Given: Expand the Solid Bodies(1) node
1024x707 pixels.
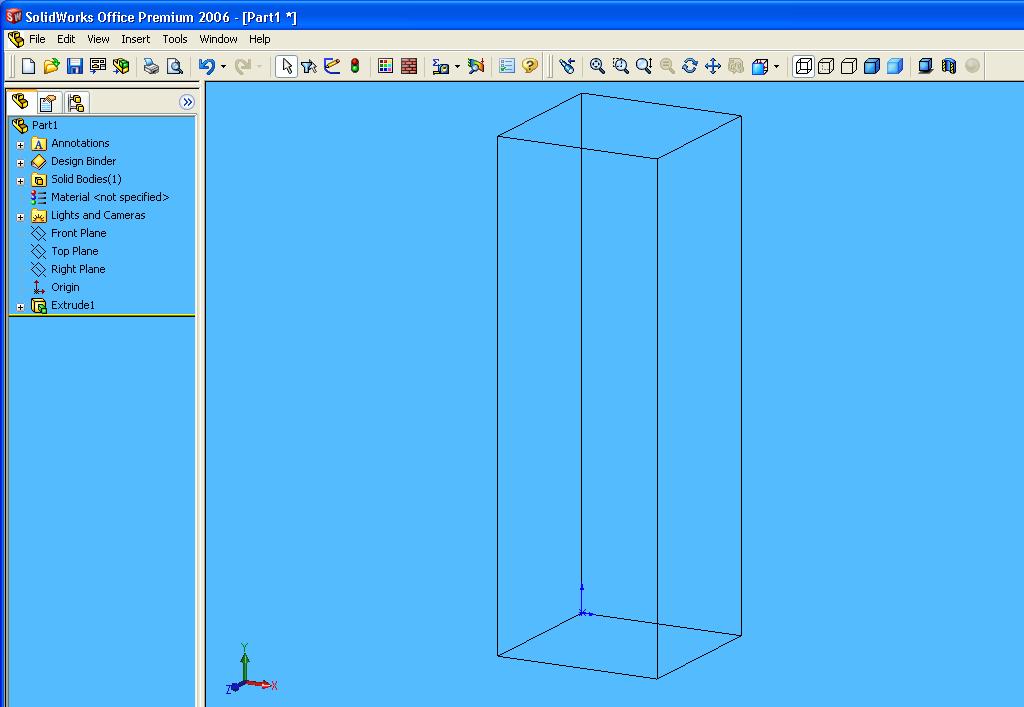Looking at the screenshot, I should click(x=20, y=181).
